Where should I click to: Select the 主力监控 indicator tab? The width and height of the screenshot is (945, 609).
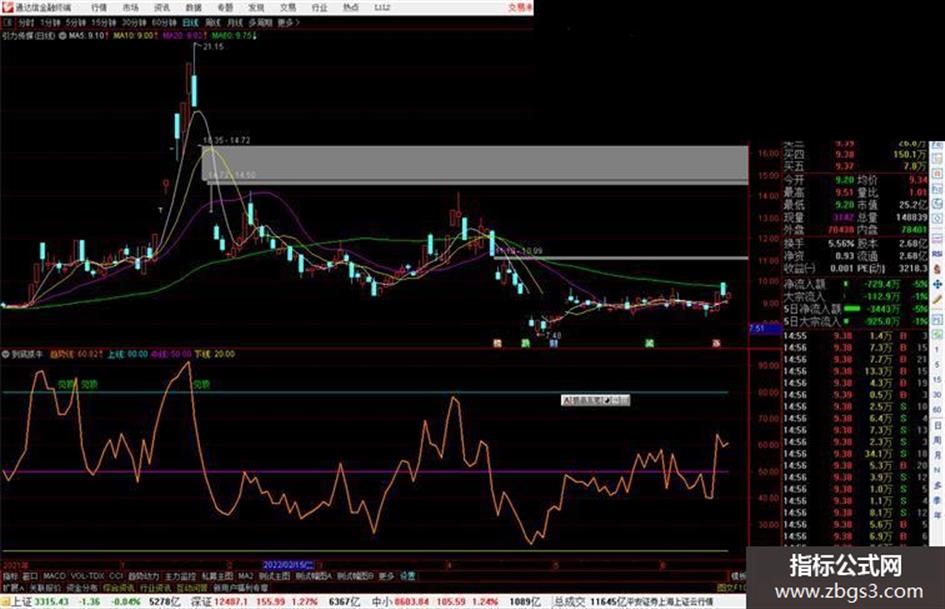[180, 576]
